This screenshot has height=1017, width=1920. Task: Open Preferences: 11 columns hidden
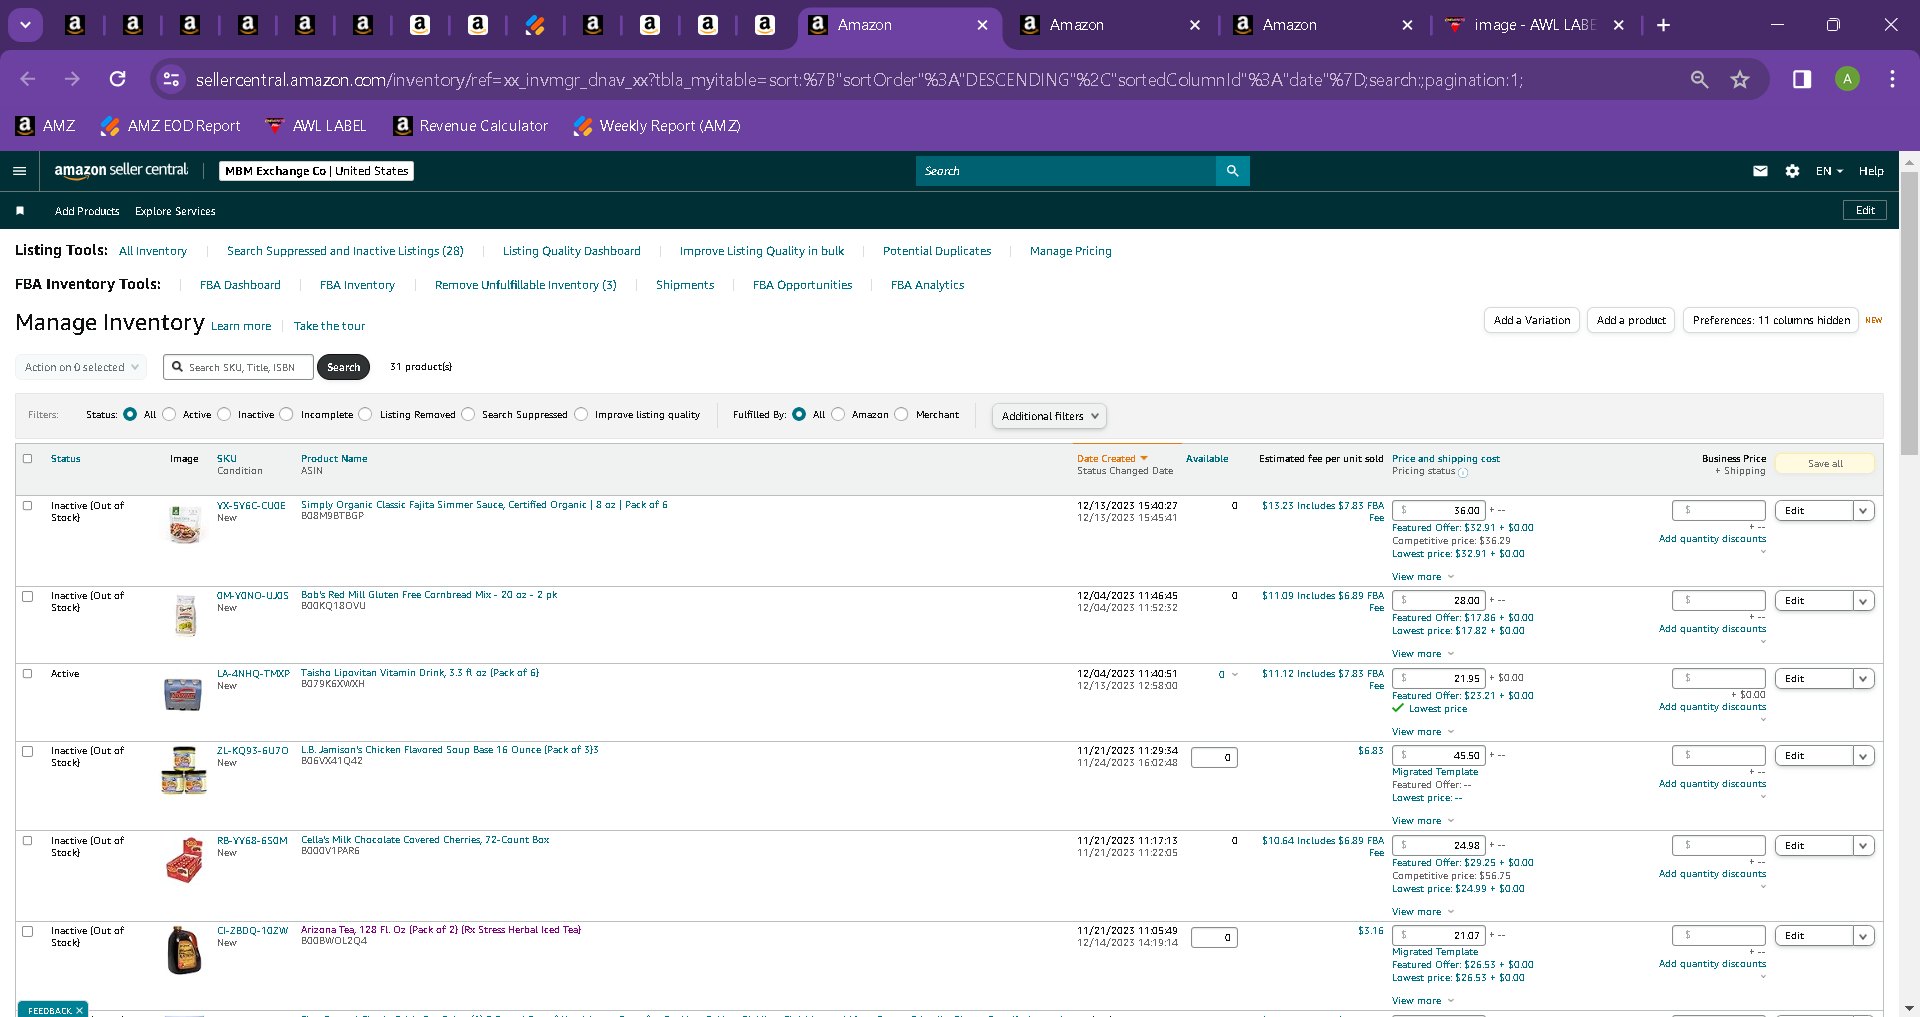(x=1771, y=320)
